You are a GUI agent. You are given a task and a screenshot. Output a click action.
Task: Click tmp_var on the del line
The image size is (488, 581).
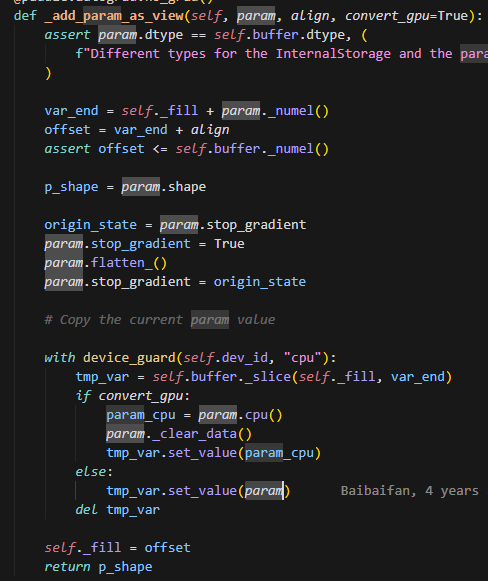pos(133,510)
